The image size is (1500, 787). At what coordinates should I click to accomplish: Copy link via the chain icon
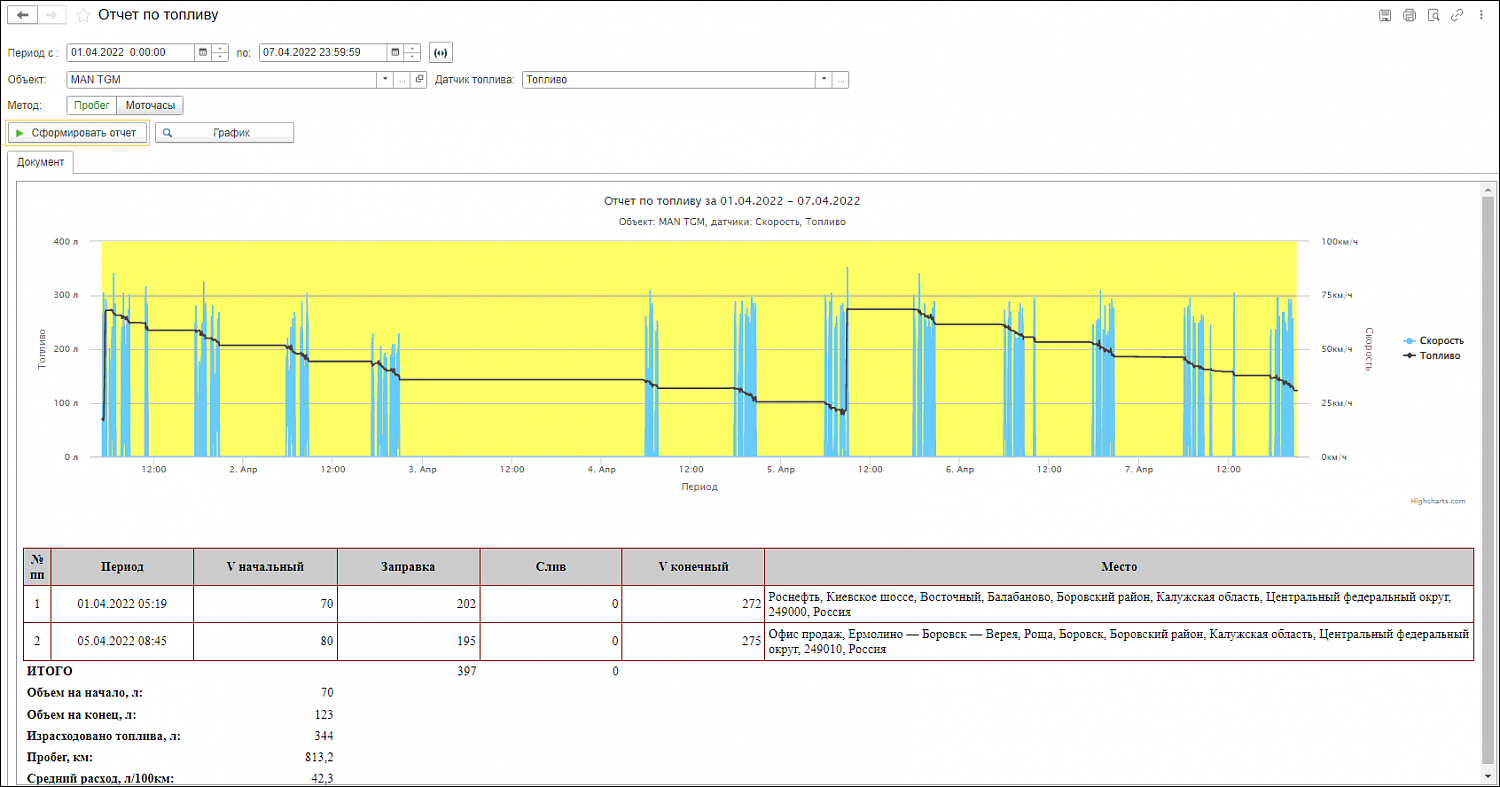(1457, 15)
